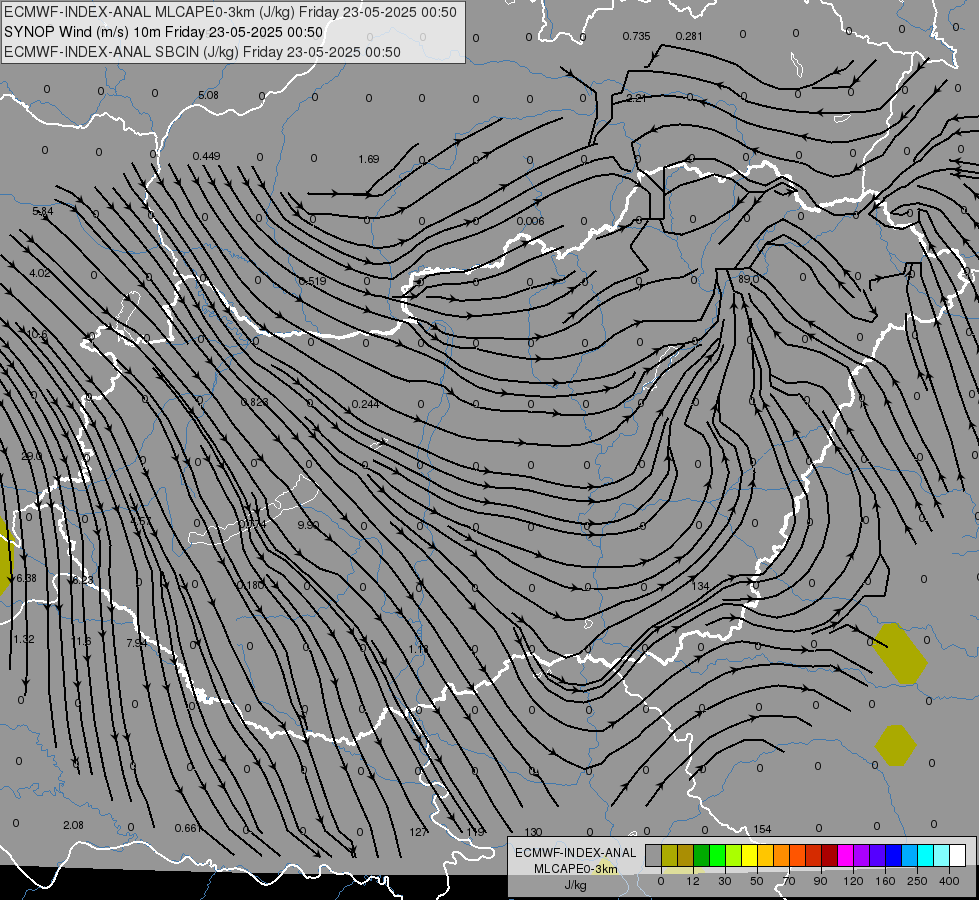
Task: Click the map value 10.6
Action: pyautogui.click(x=36, y=335)
